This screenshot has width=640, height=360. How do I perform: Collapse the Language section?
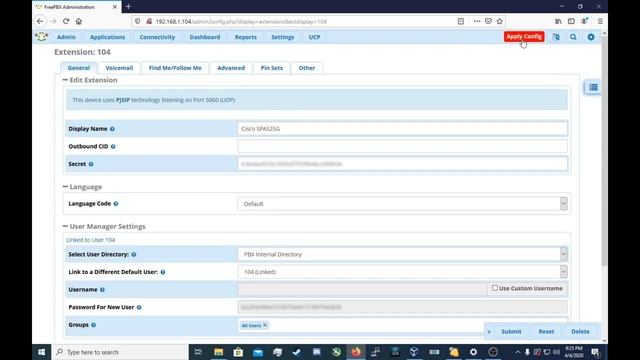pyautogui.click(x=65, y=187)
